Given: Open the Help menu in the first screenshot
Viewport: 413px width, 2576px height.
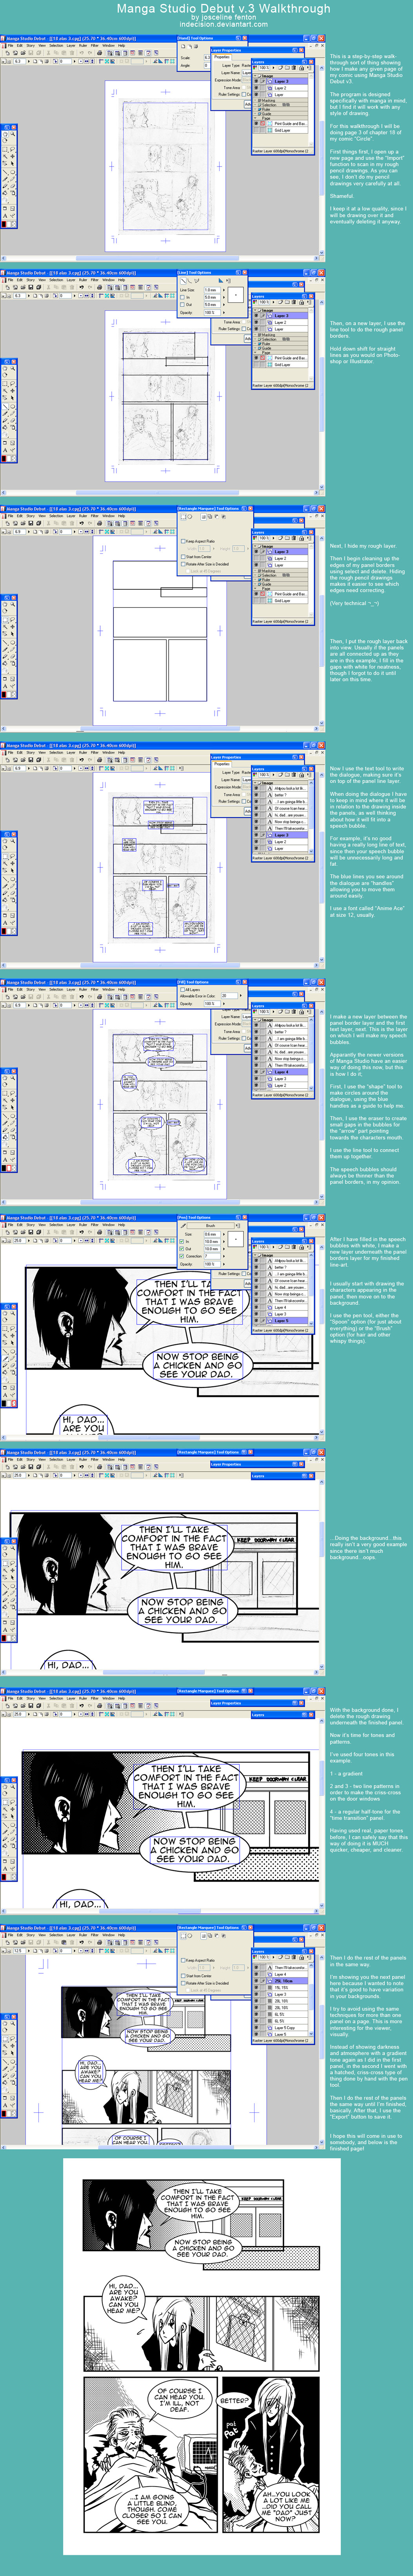Looking at the screenshot, I should pyautogui.click(x=122, y=45).
